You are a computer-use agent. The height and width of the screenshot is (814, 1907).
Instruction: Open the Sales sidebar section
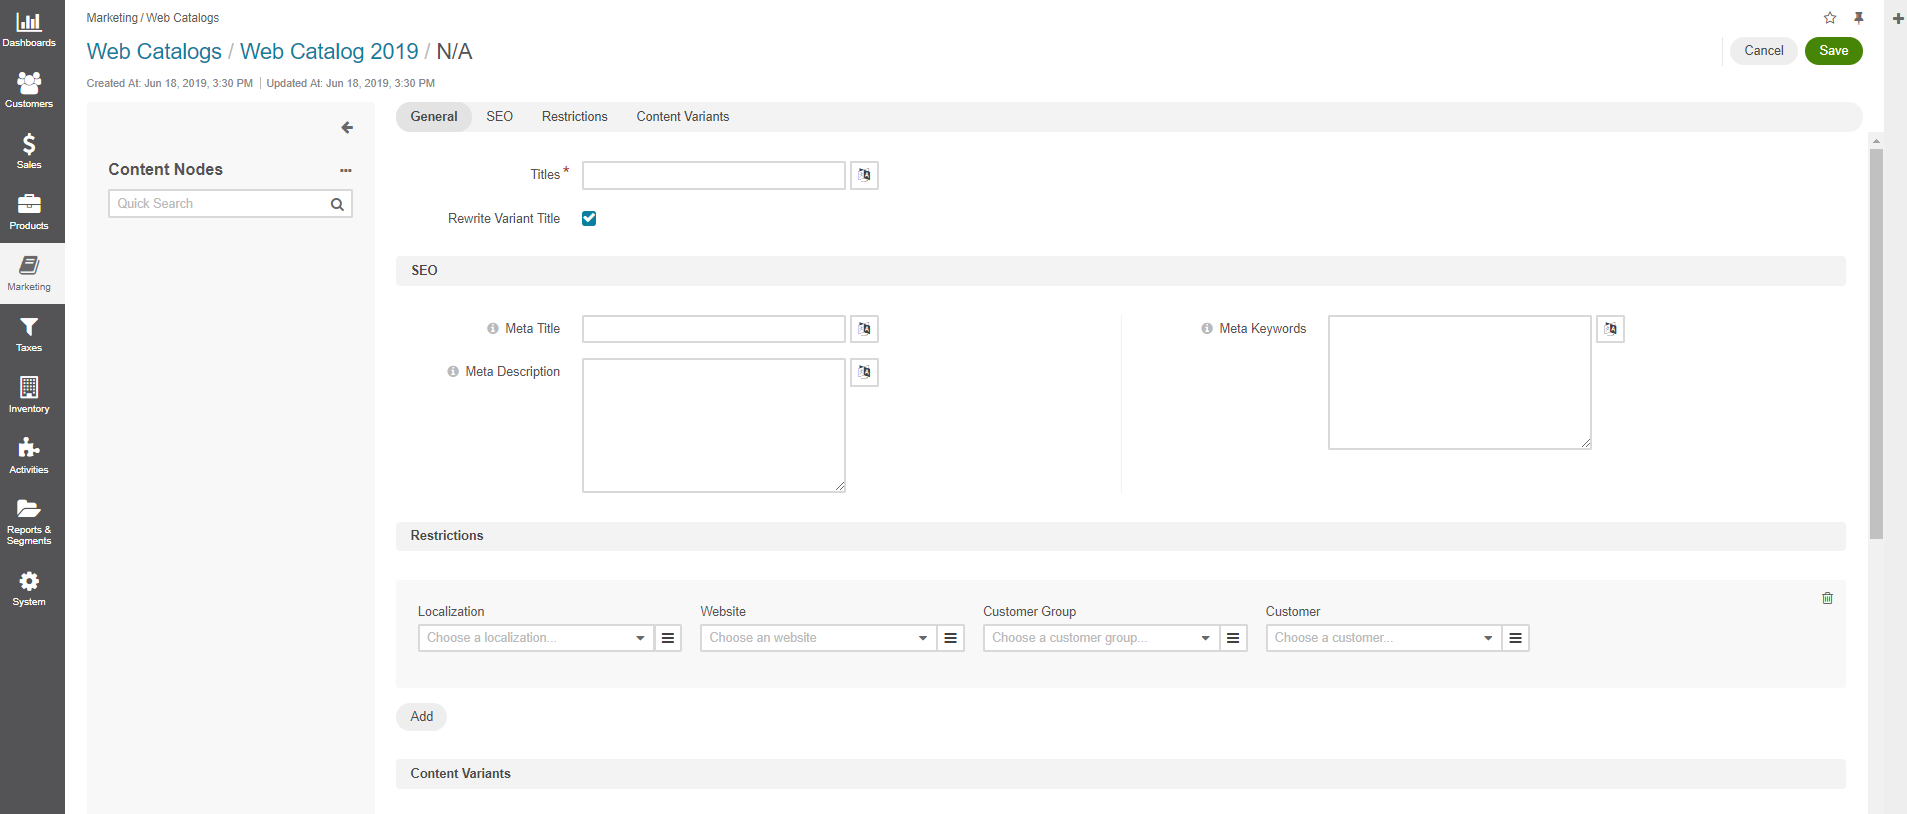pyautogui.click(x=29, y=152)
